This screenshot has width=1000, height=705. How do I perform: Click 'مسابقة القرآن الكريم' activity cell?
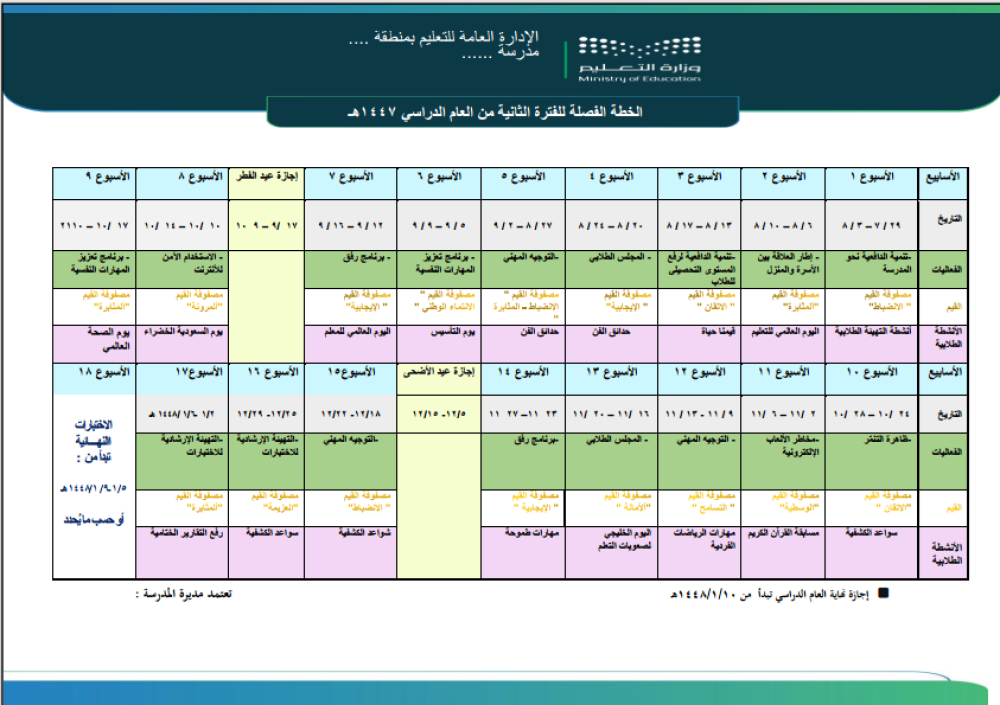[783, 534]
